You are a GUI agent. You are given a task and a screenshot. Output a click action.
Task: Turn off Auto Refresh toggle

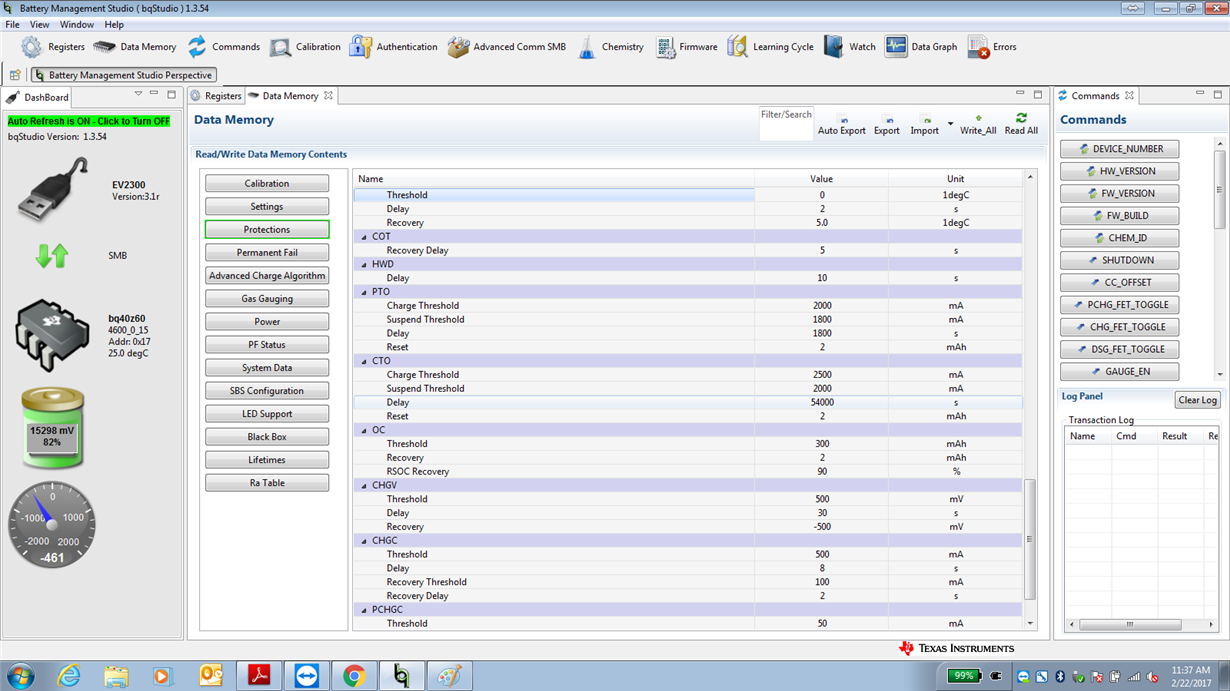point(89,121)
